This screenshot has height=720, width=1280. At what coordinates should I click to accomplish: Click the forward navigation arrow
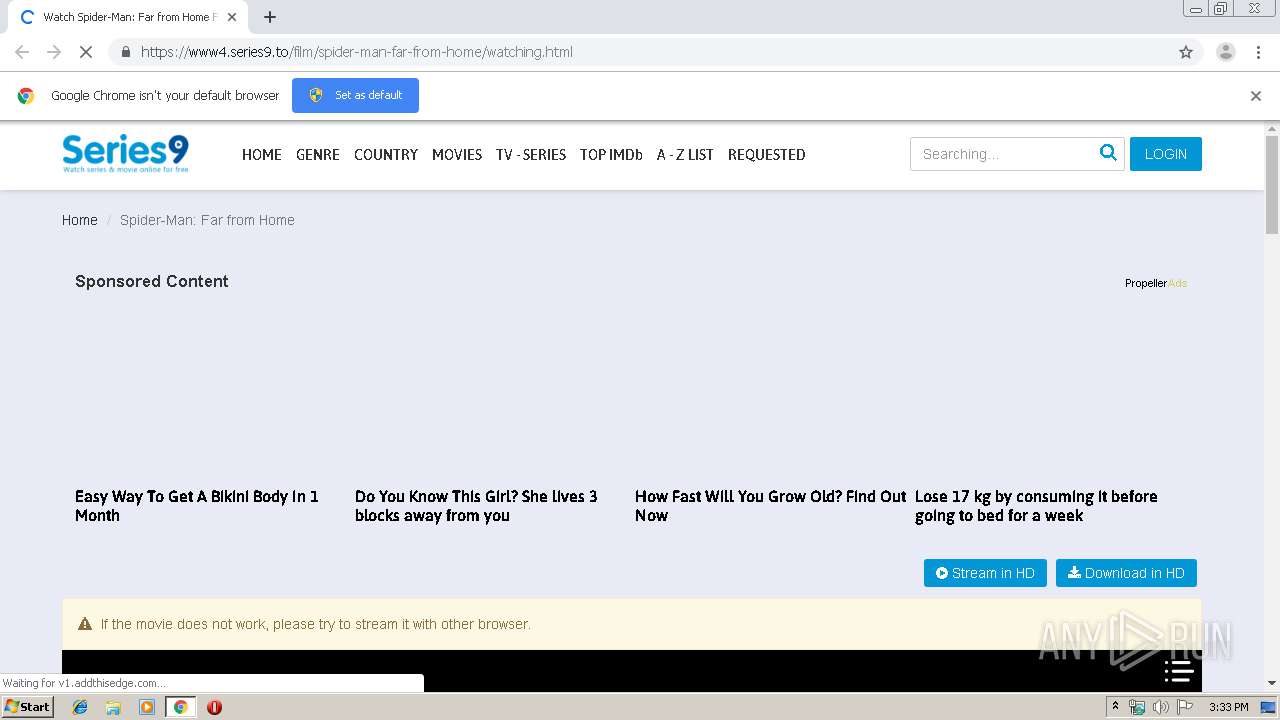[x=54, y=52]
